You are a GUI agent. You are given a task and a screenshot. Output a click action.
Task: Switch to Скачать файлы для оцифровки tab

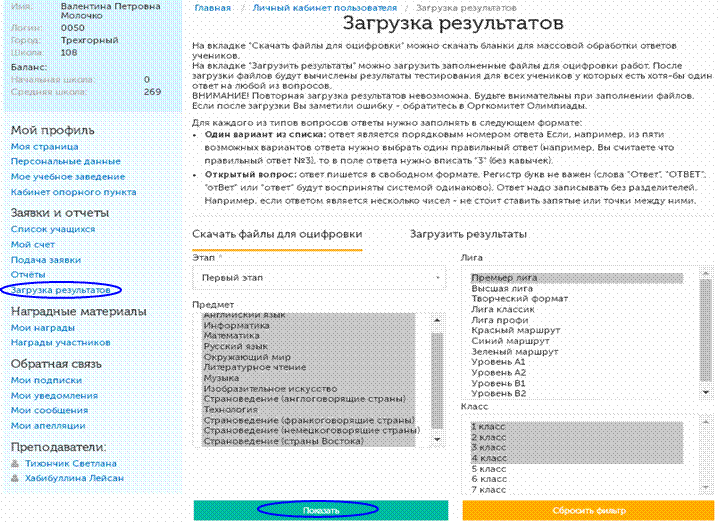tap(277, 234)
